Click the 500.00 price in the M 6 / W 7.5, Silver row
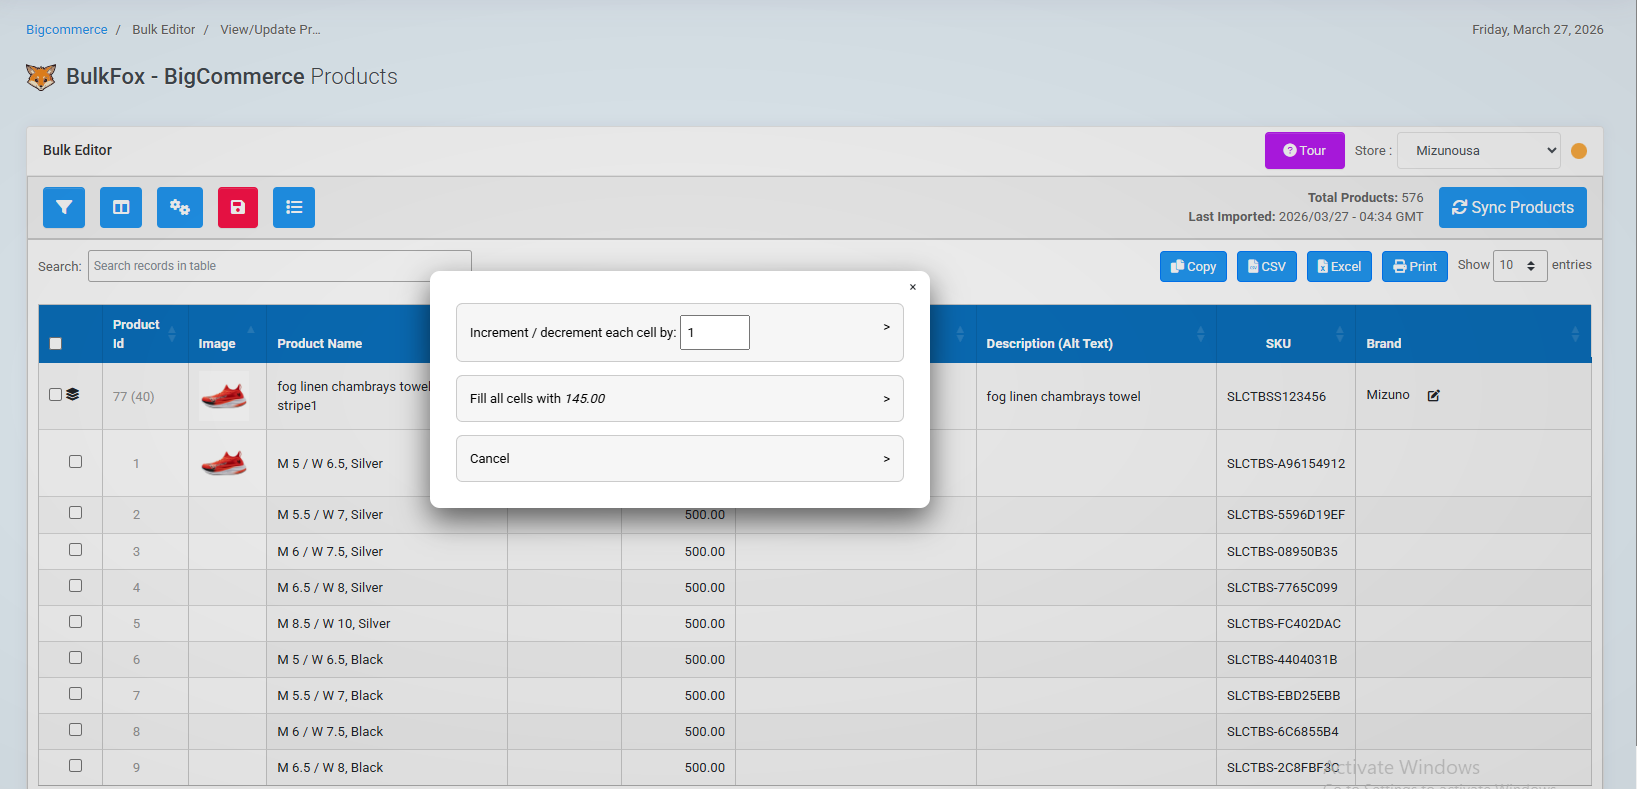1637x789 pixels. [705, 552]
